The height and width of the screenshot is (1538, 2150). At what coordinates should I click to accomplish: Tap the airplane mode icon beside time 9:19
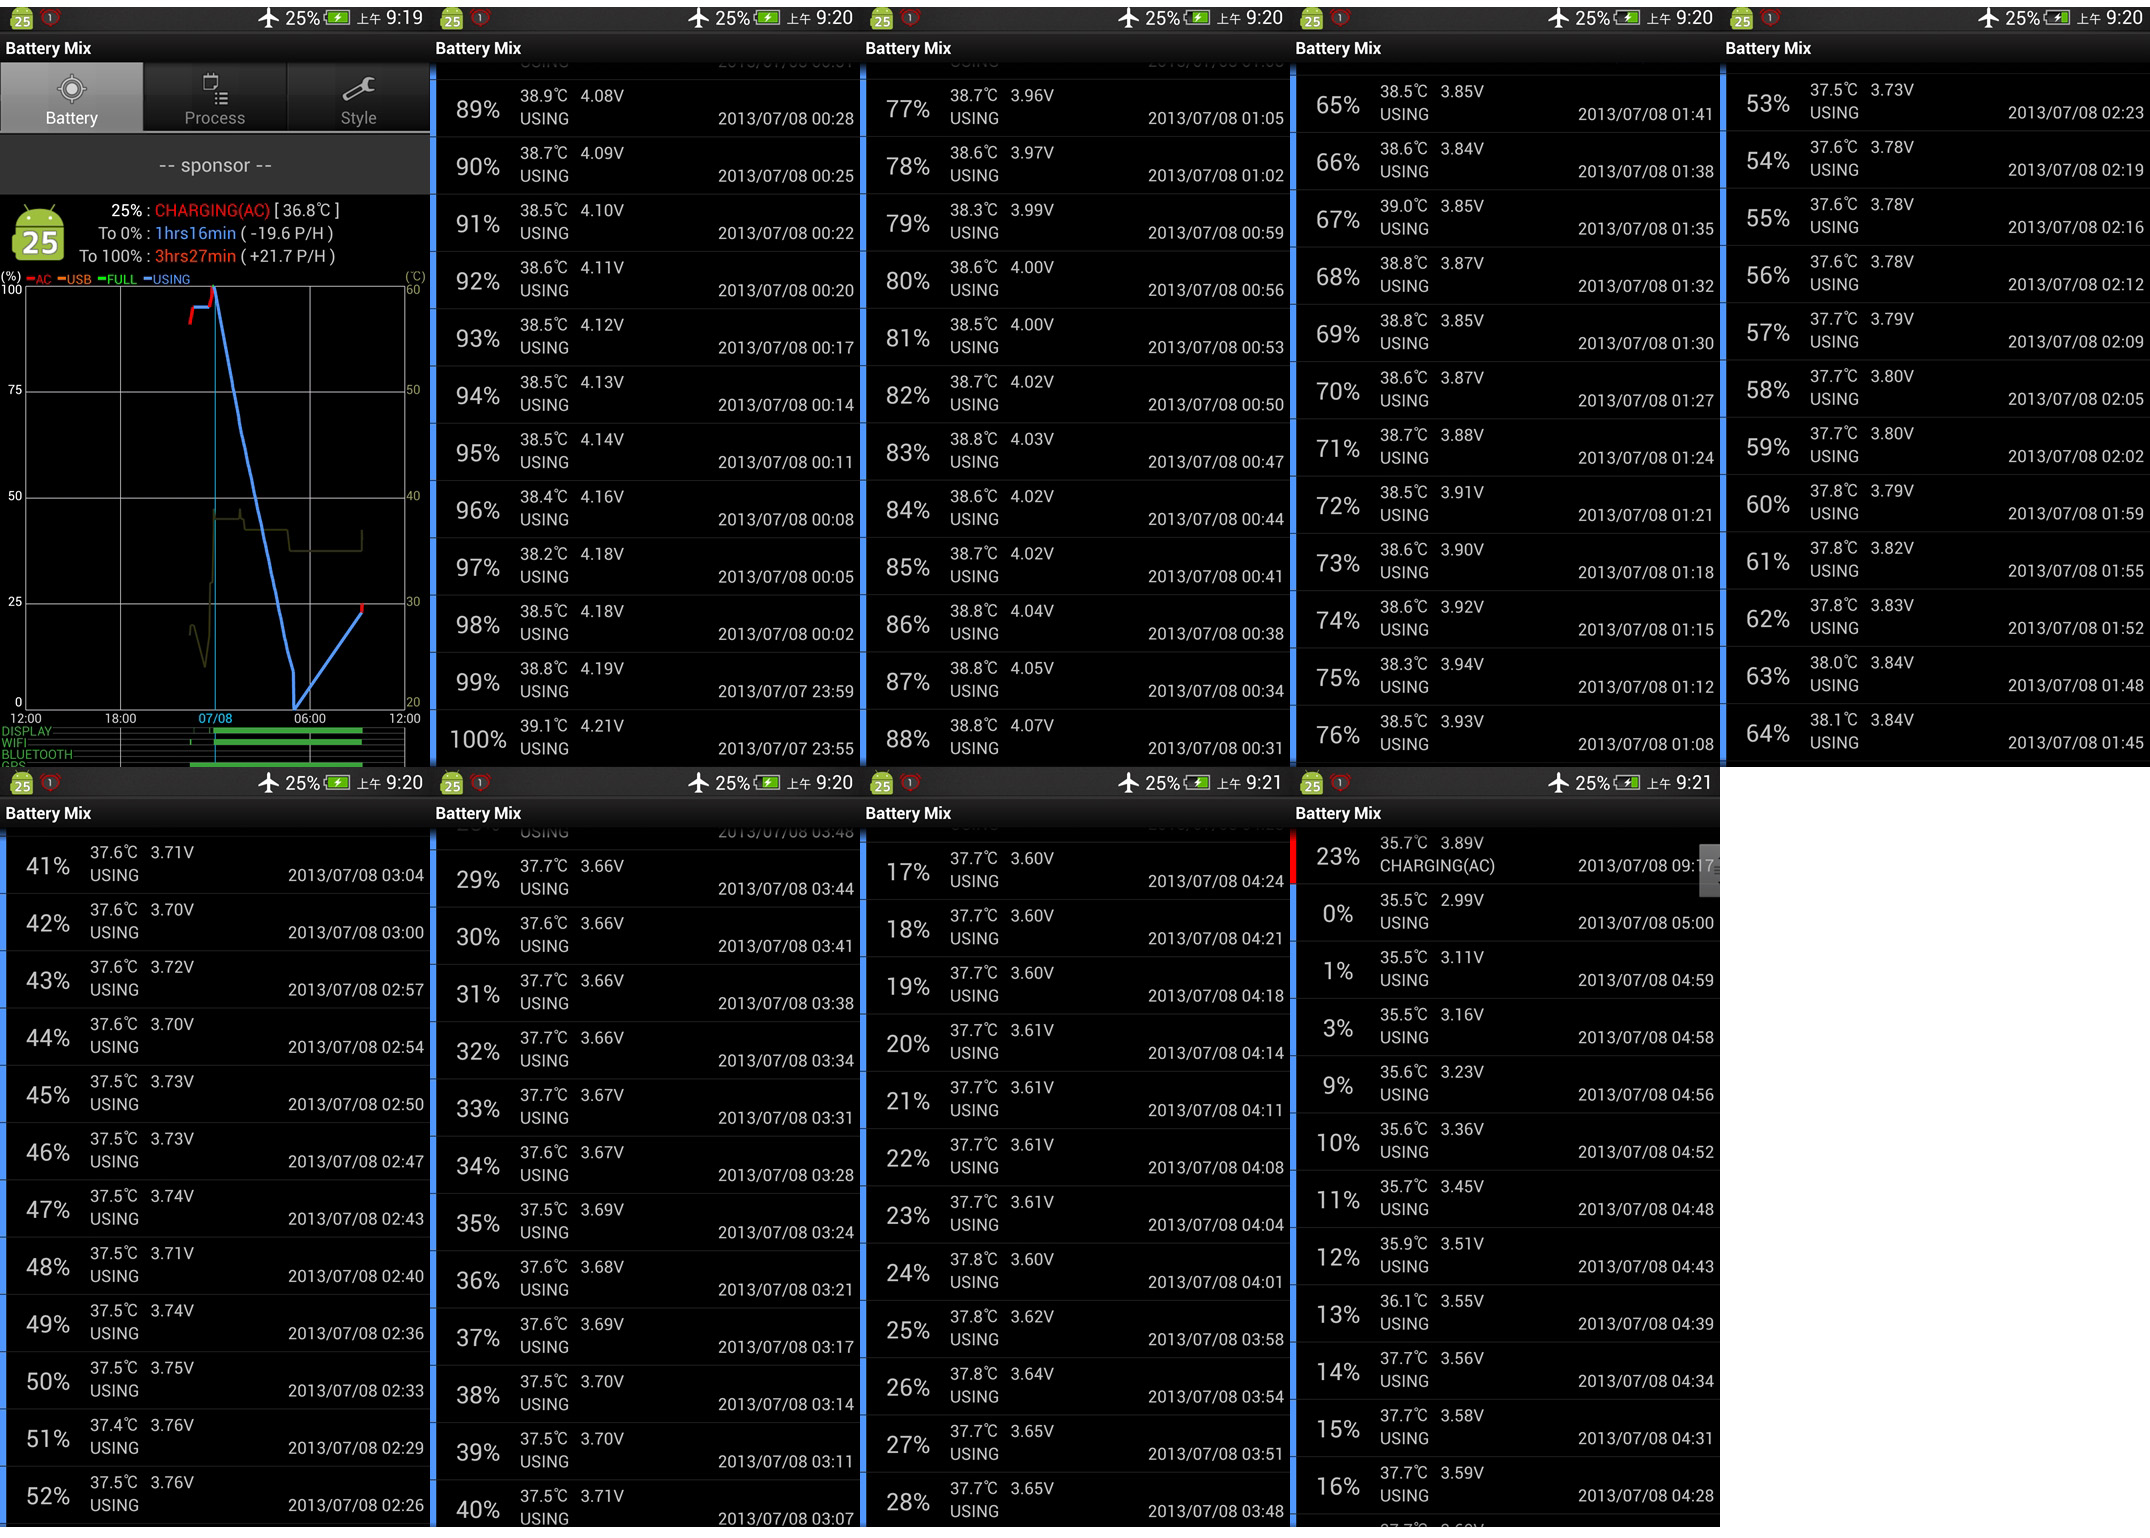(x=268, y=18)
